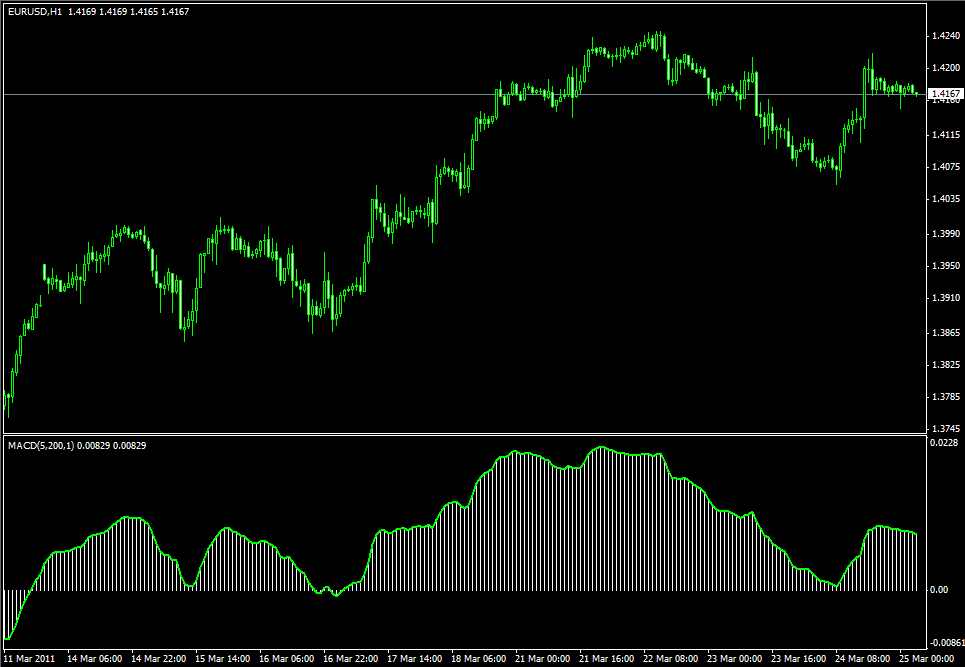Viewport: 965px width, 667px height.
Task: Click the 25 Mar 00:00 time label
Action: tap(927, 659)
